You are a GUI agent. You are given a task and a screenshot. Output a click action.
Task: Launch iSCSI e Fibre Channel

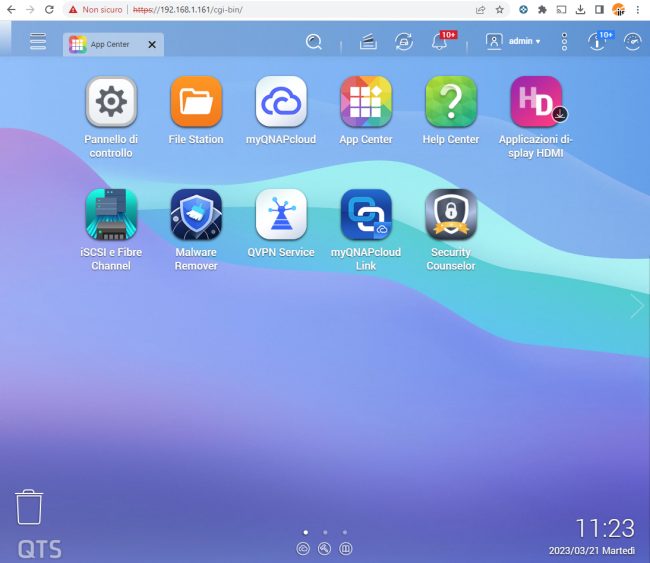111,214
